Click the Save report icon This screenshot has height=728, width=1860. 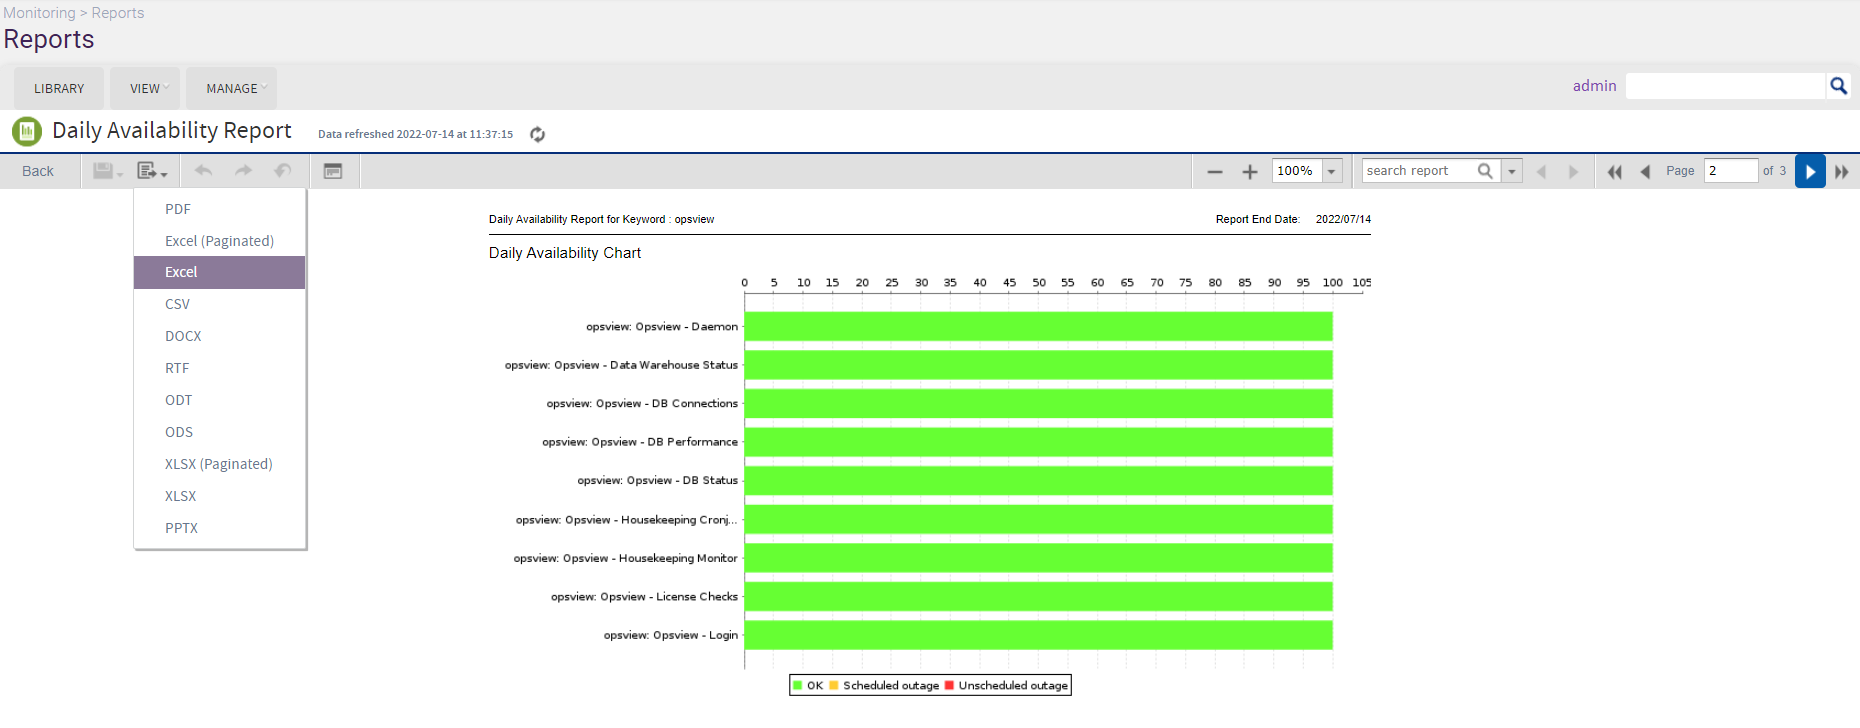click(107, 171)
